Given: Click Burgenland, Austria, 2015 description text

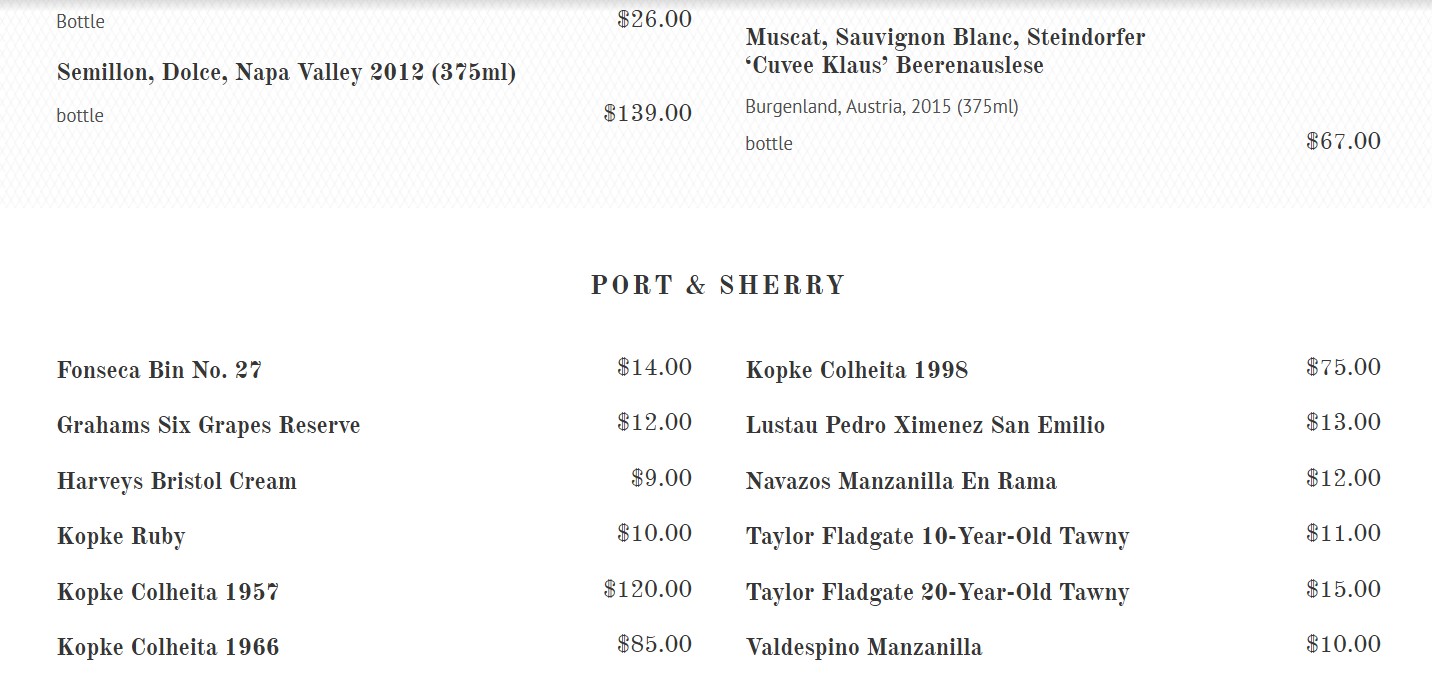Looking at the screenshot, I should pyautogui.click(x=881, y=107).
